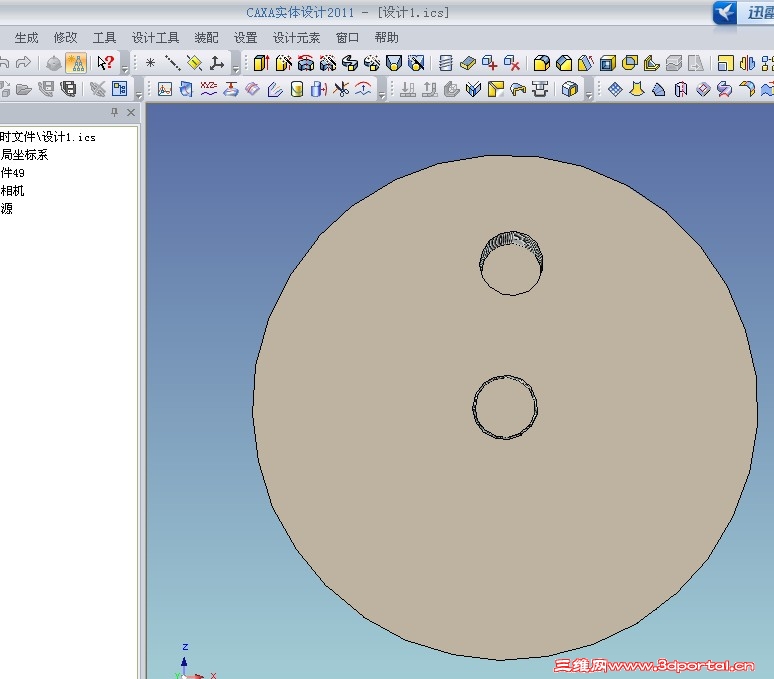Open file with the folder icon
Image resolution: width=774 pixels, height=679 pixels.
(x=23, y=89)
